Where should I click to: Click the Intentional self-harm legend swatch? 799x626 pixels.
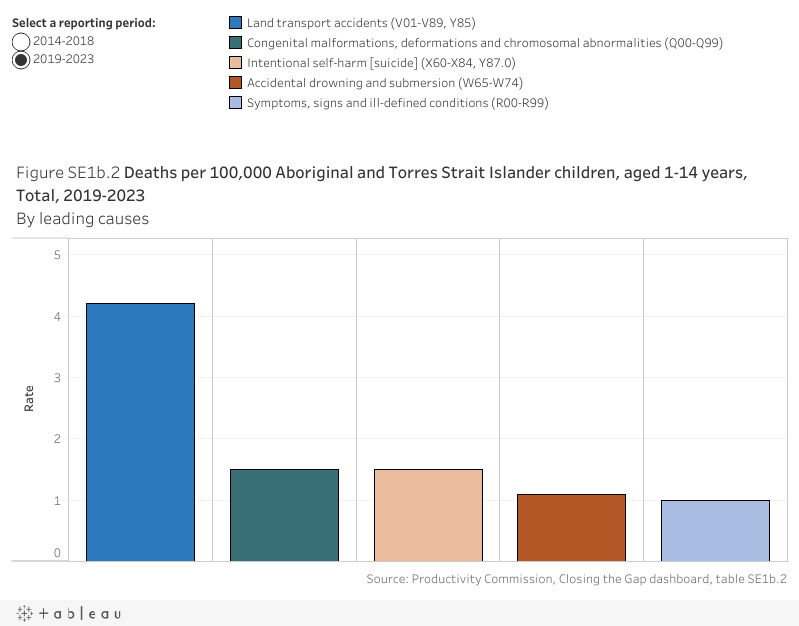[x=235, y=63]
